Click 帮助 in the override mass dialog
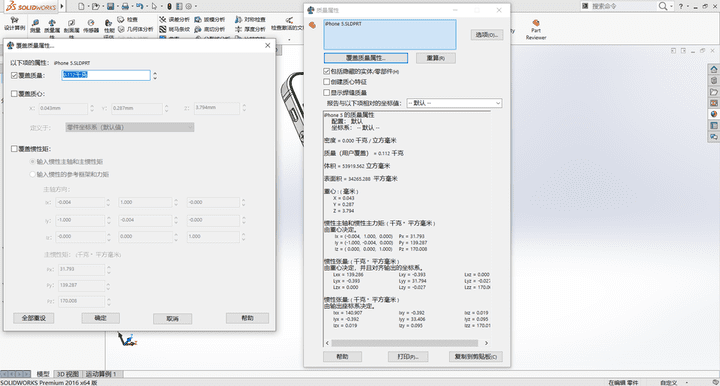720x386 pixels. 247,318
